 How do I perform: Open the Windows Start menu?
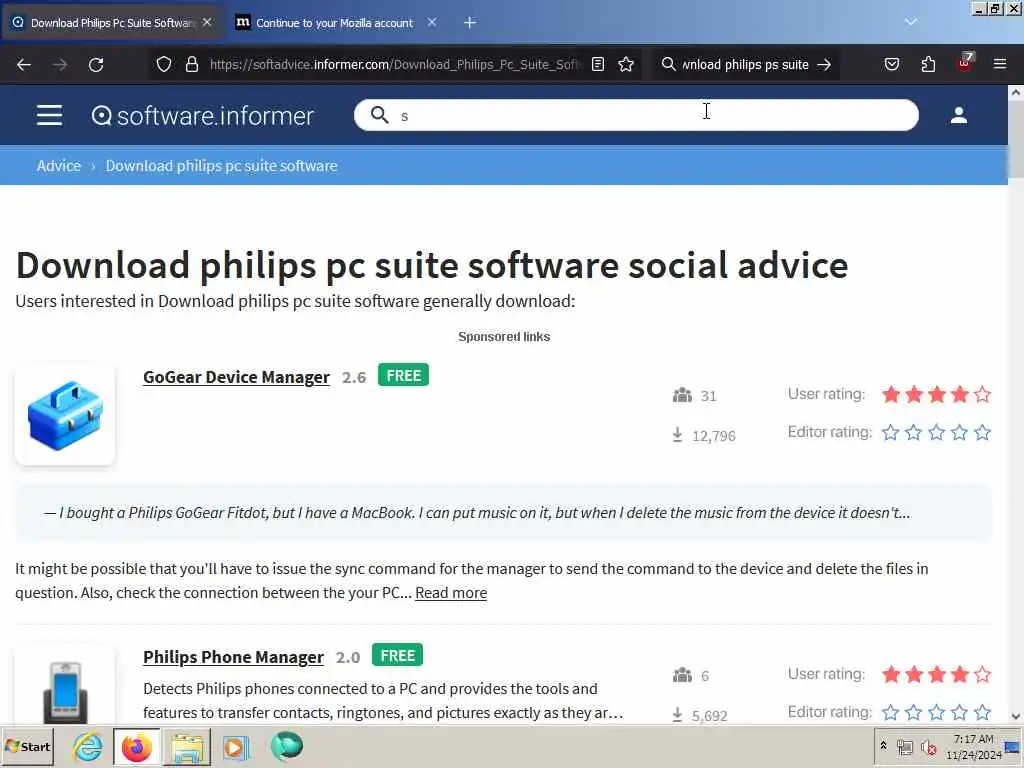point(27,746)
